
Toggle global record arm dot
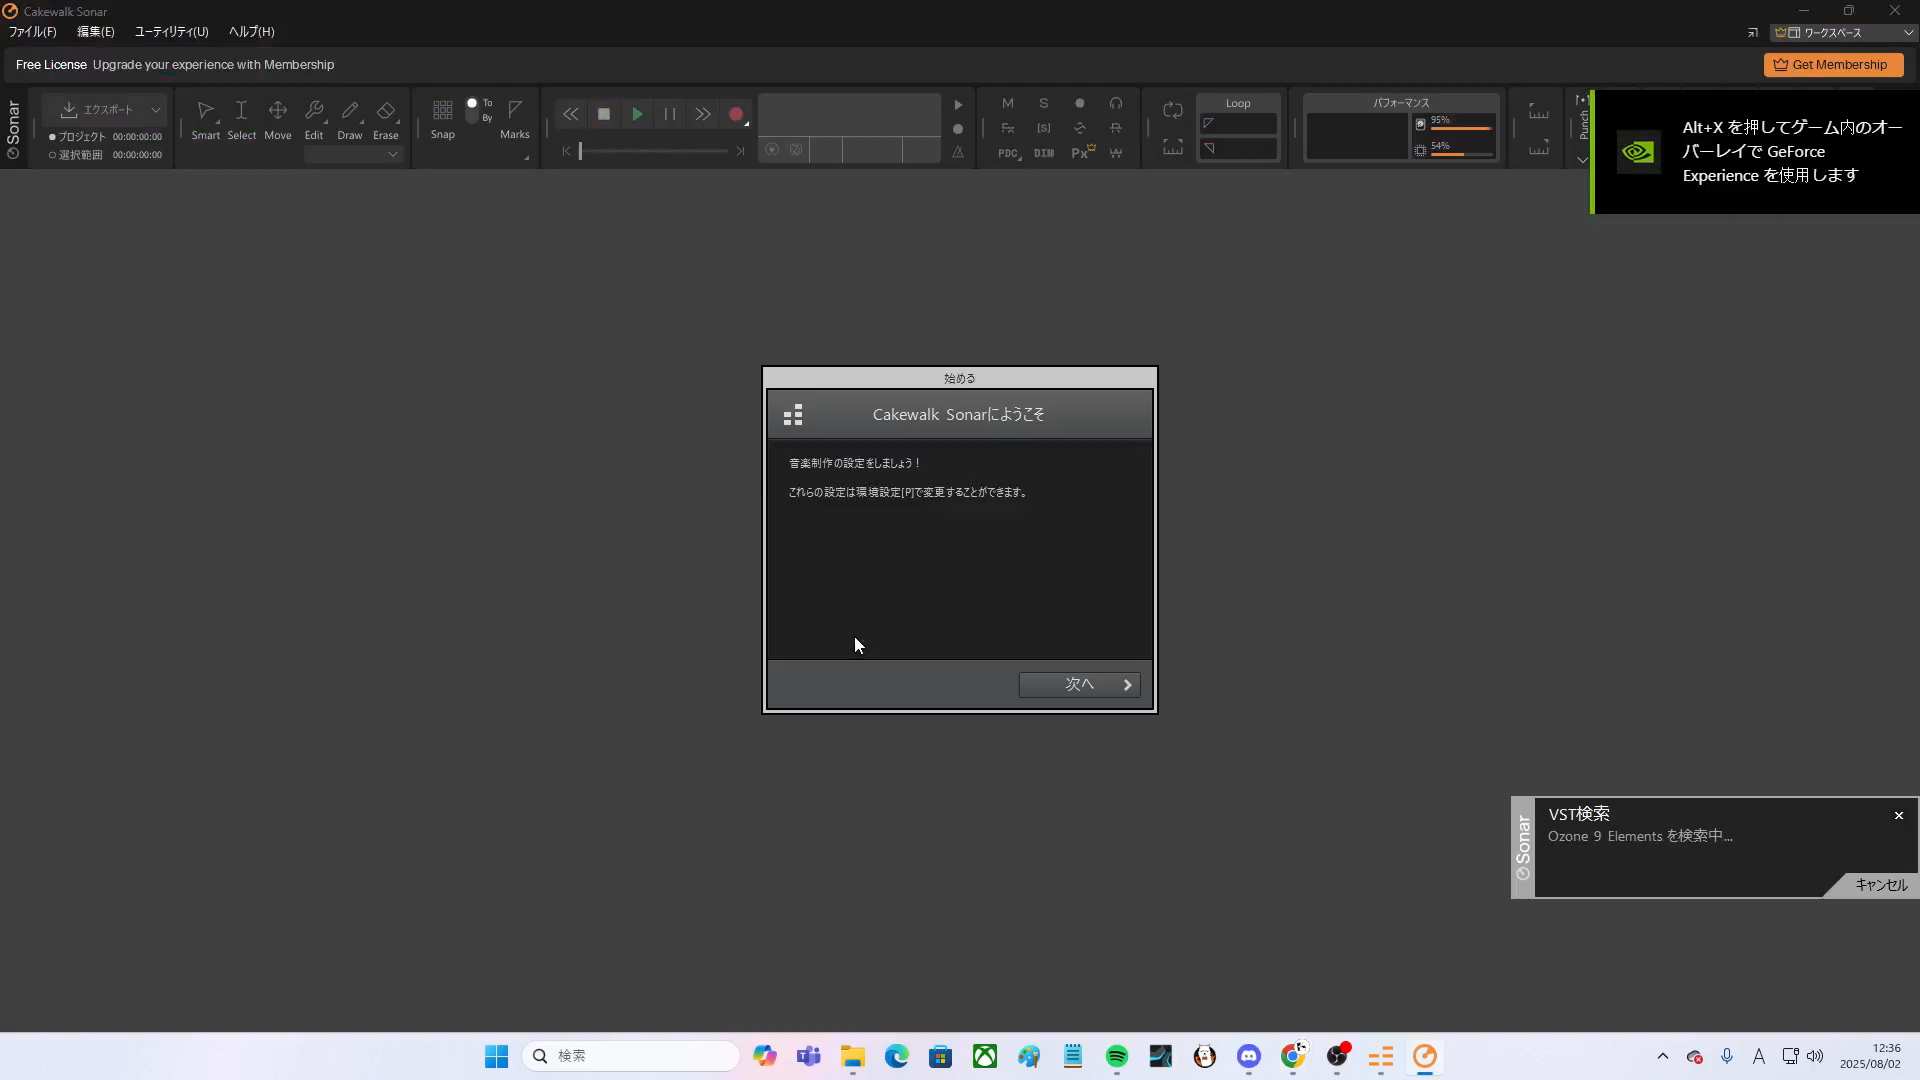coord(1080,103)
